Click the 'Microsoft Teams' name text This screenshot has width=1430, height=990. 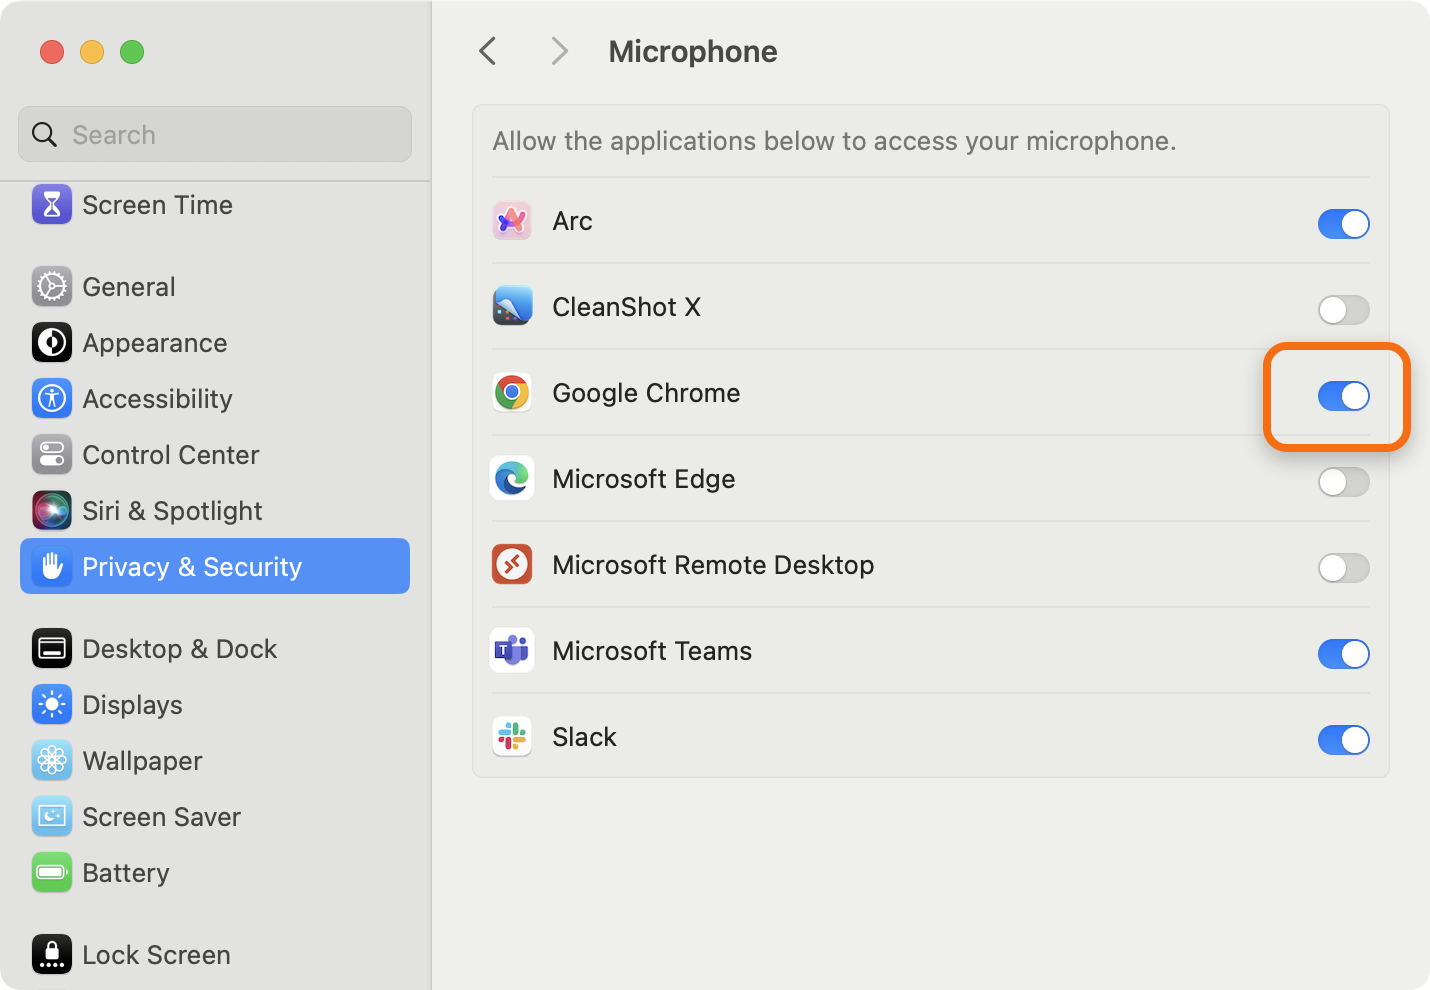coord(652,651)
